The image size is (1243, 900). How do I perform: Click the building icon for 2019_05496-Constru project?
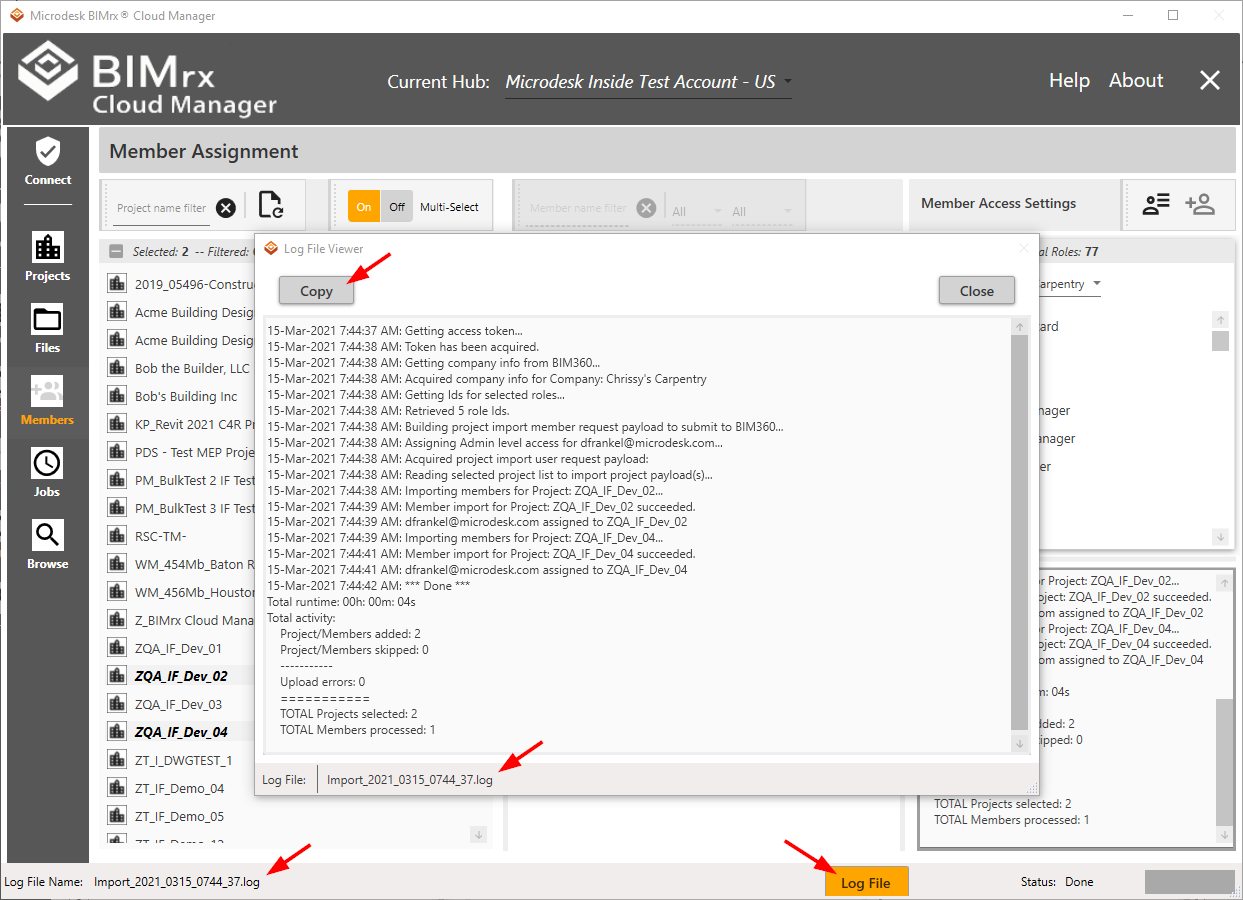click(x=117, y=284)
